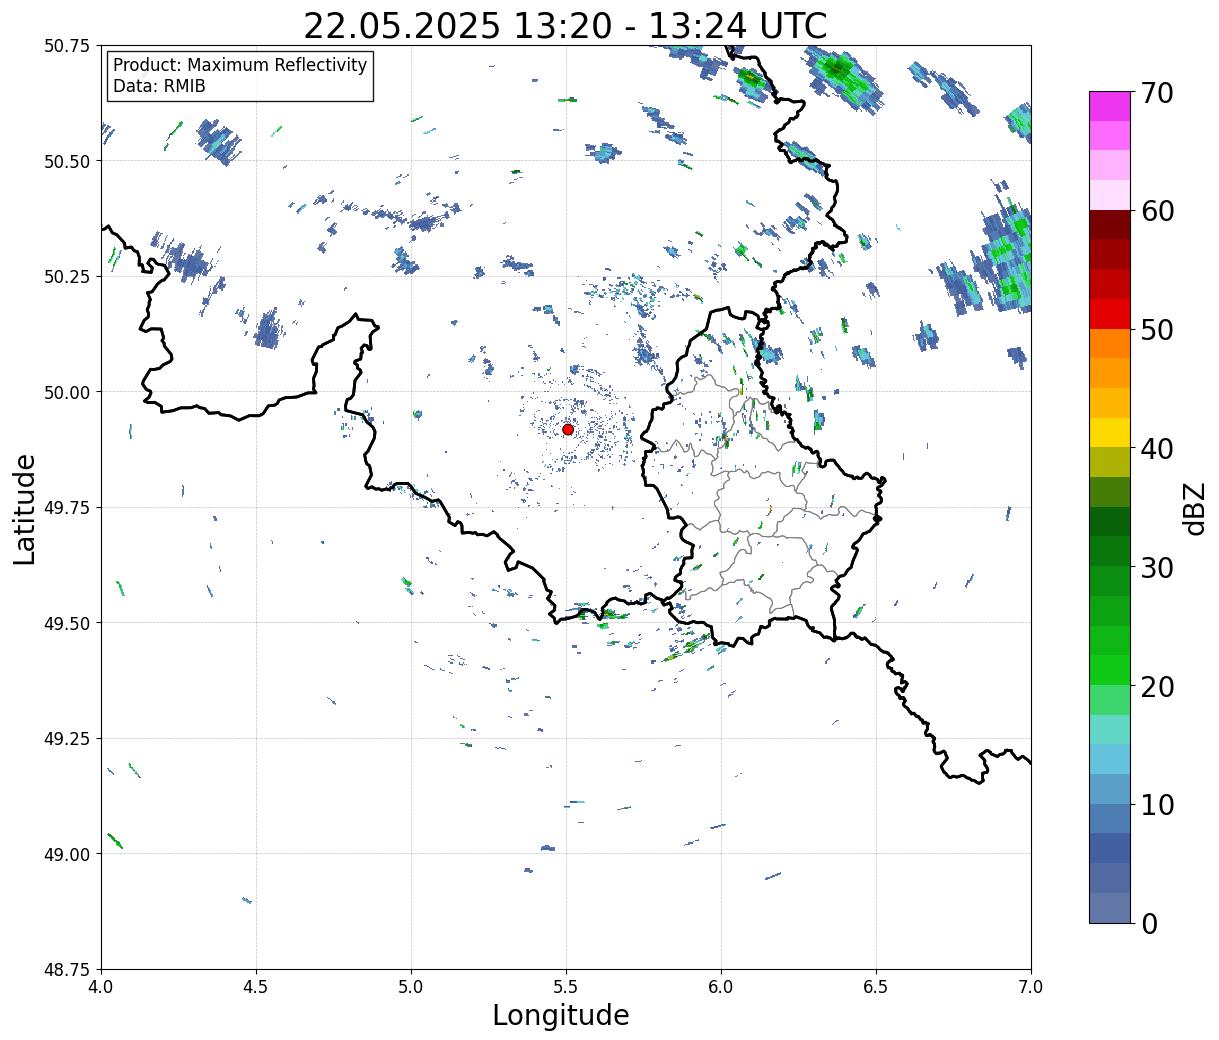Click the 'Product: Maximum Reflectivity' text

pyautogui.click(x=240, y=65)
